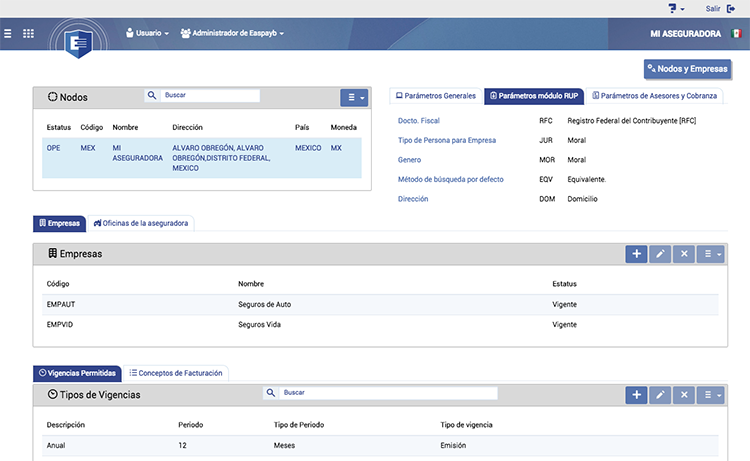Open Tipos de Vigencias options dropdown
The width and height of the screenshot is (750, 461).
point(710,395)
